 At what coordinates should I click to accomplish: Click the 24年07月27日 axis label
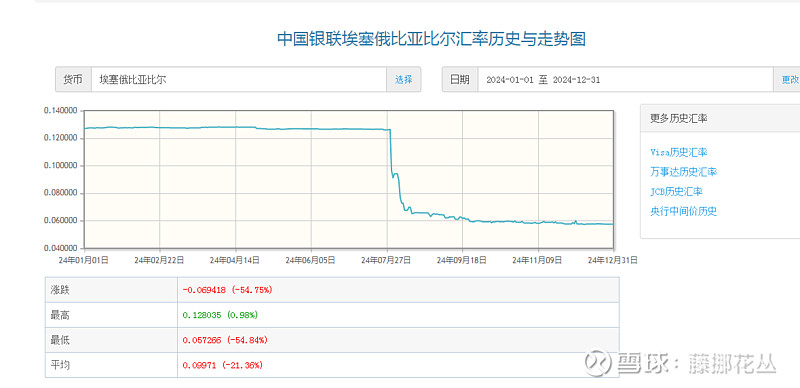point(386,260)
